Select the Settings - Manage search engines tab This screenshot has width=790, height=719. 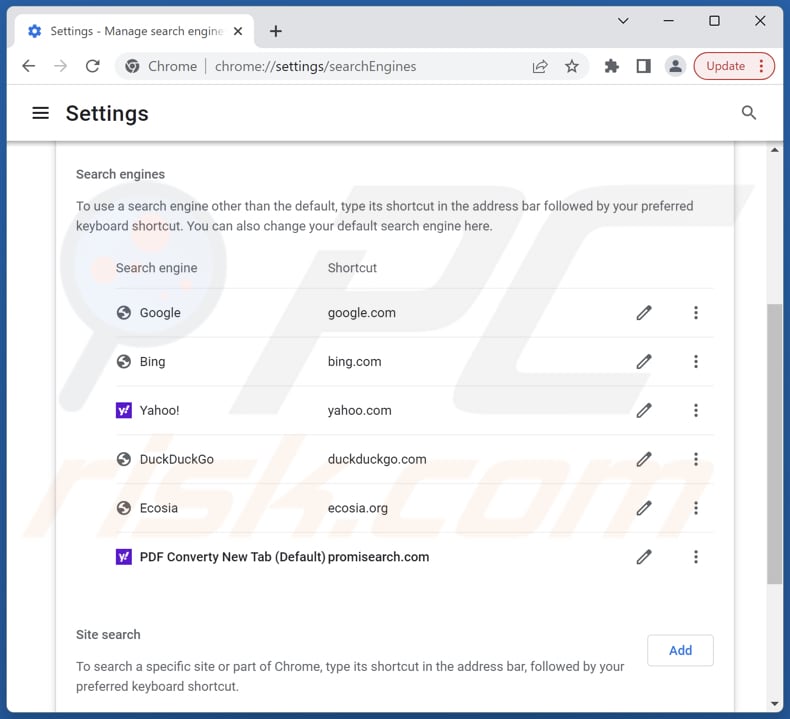[x=134, y=31]
